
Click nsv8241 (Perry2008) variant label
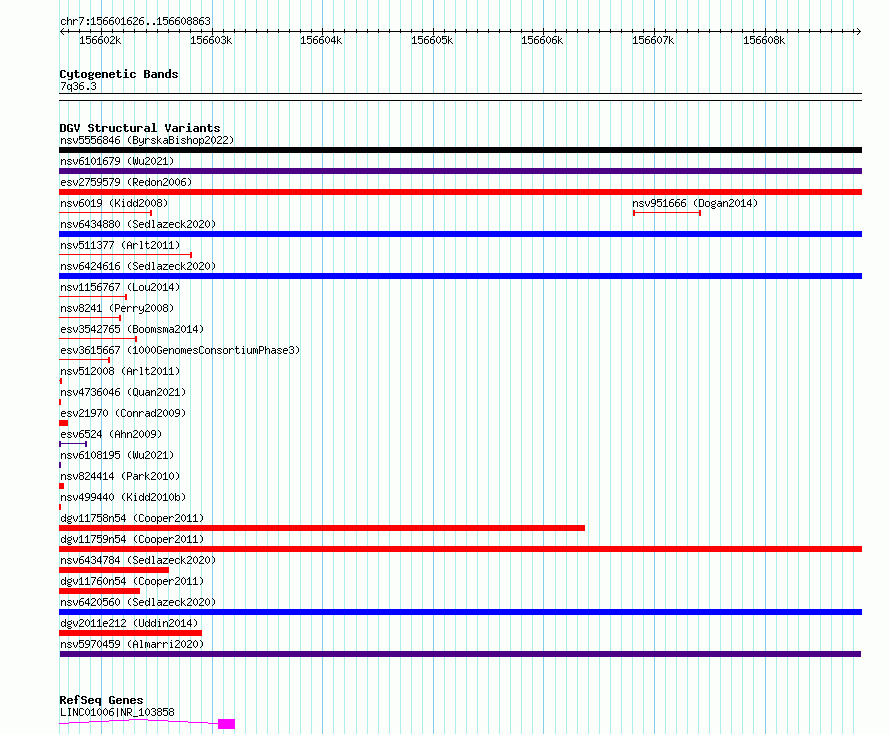click(x=117, y=308)
